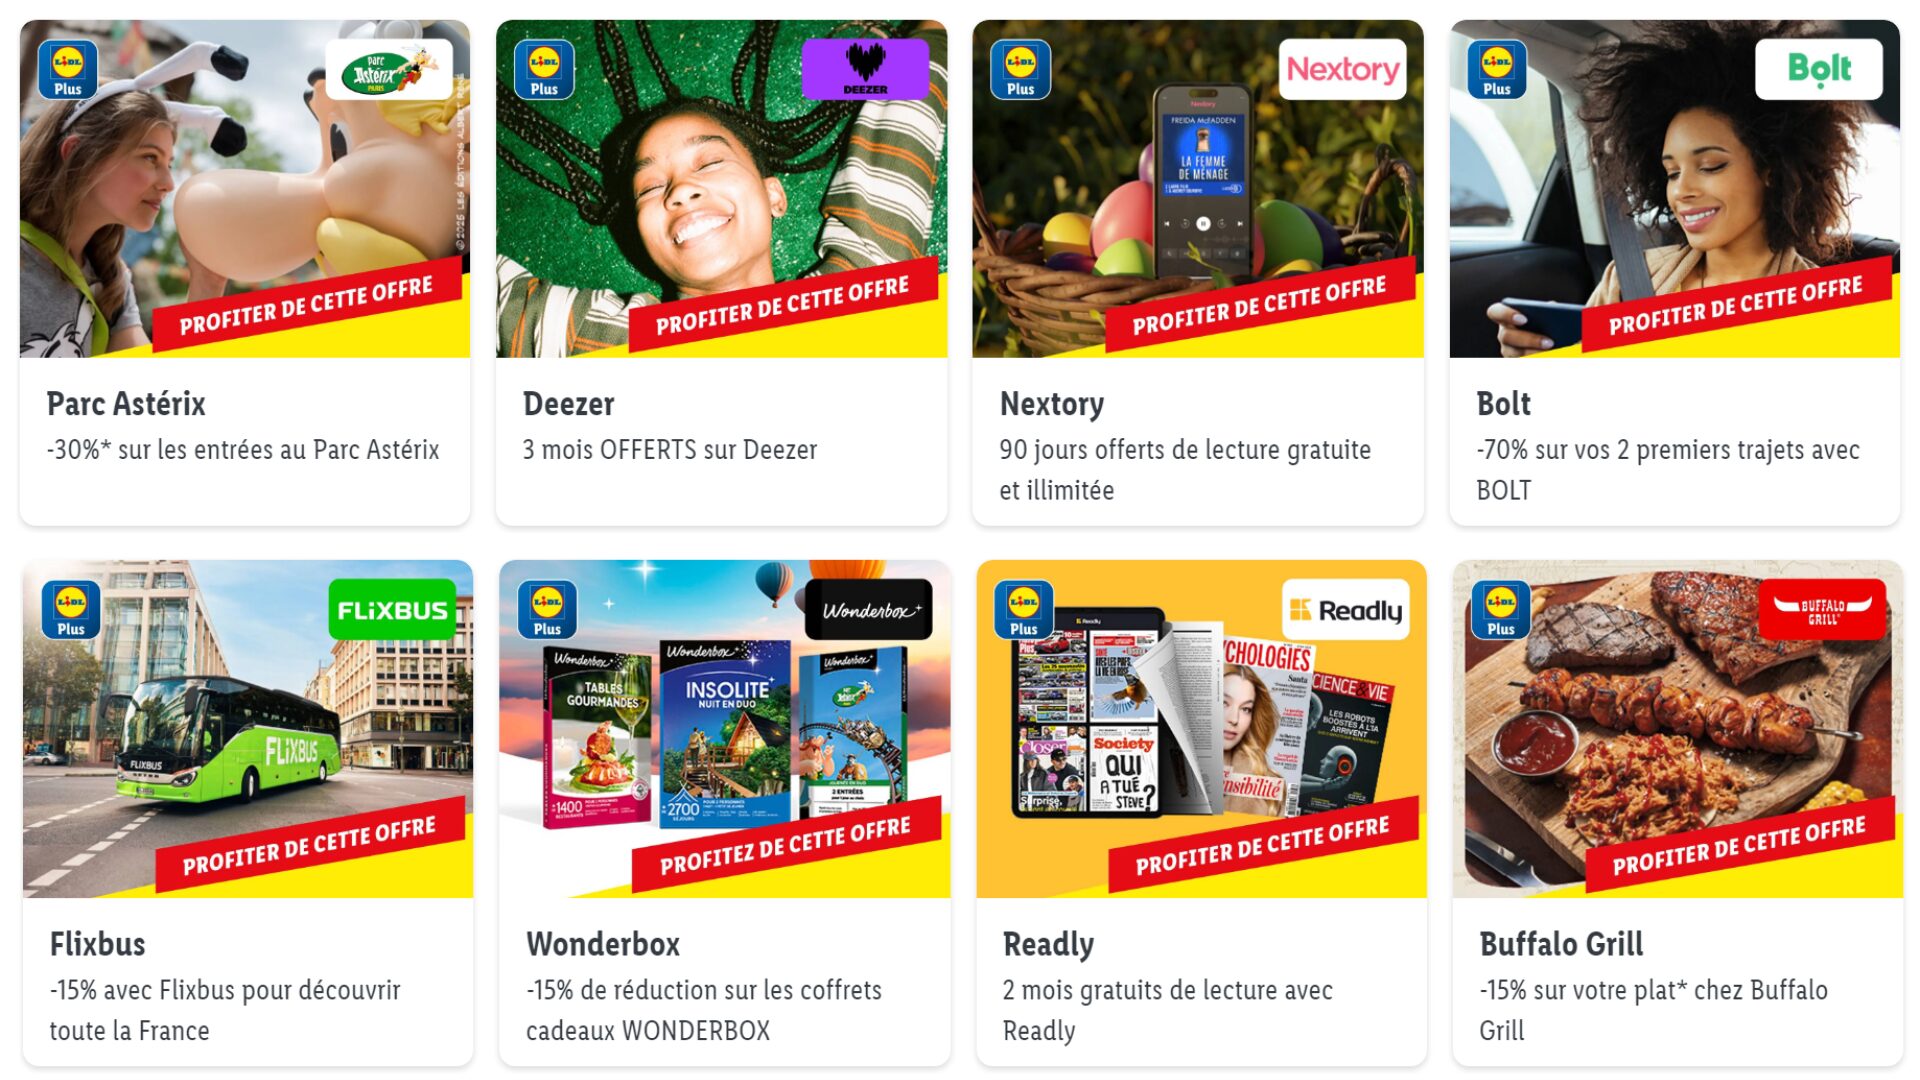Image resolution: width=1920 pixels, height=1080 pixels.
Task: Click the green Bolt logo badge
Action: [x=1819, y=69]
